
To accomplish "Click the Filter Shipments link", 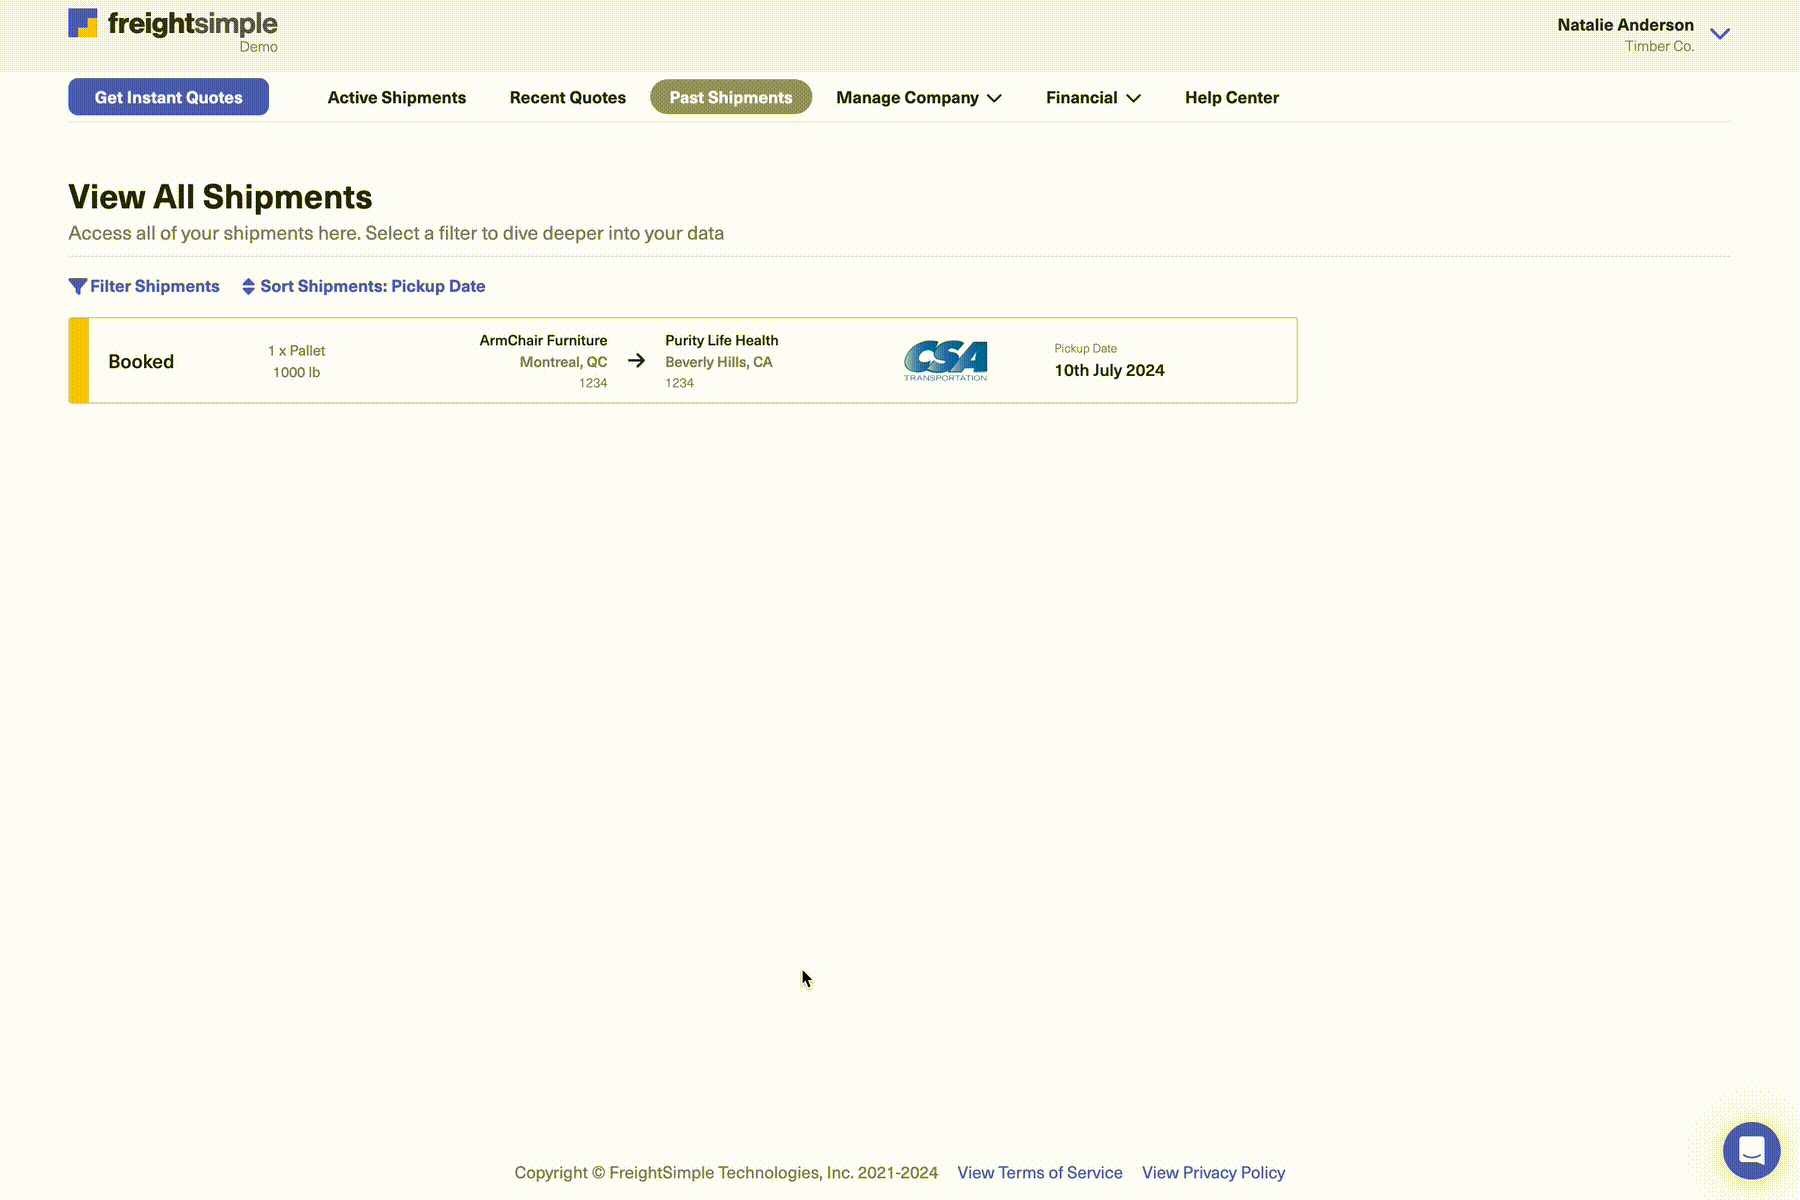I will tap(154, 287).
